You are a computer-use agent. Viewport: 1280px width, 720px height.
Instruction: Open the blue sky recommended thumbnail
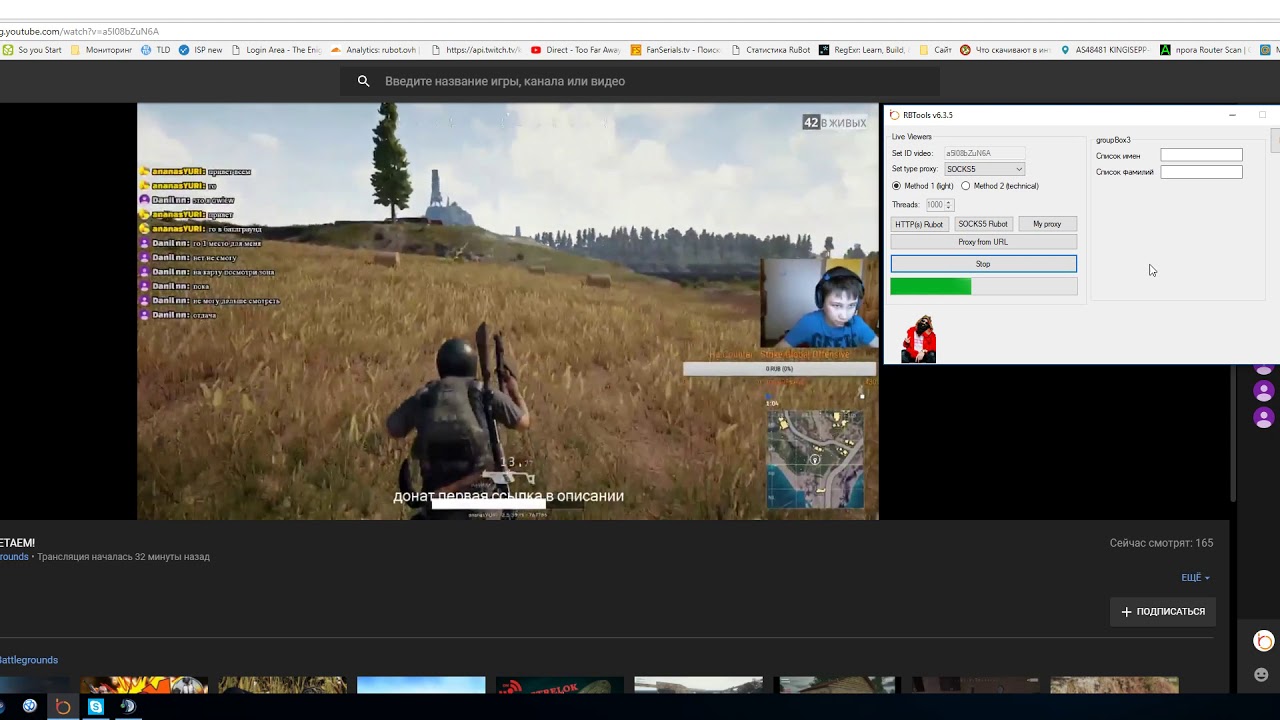(x=421, y=685)
